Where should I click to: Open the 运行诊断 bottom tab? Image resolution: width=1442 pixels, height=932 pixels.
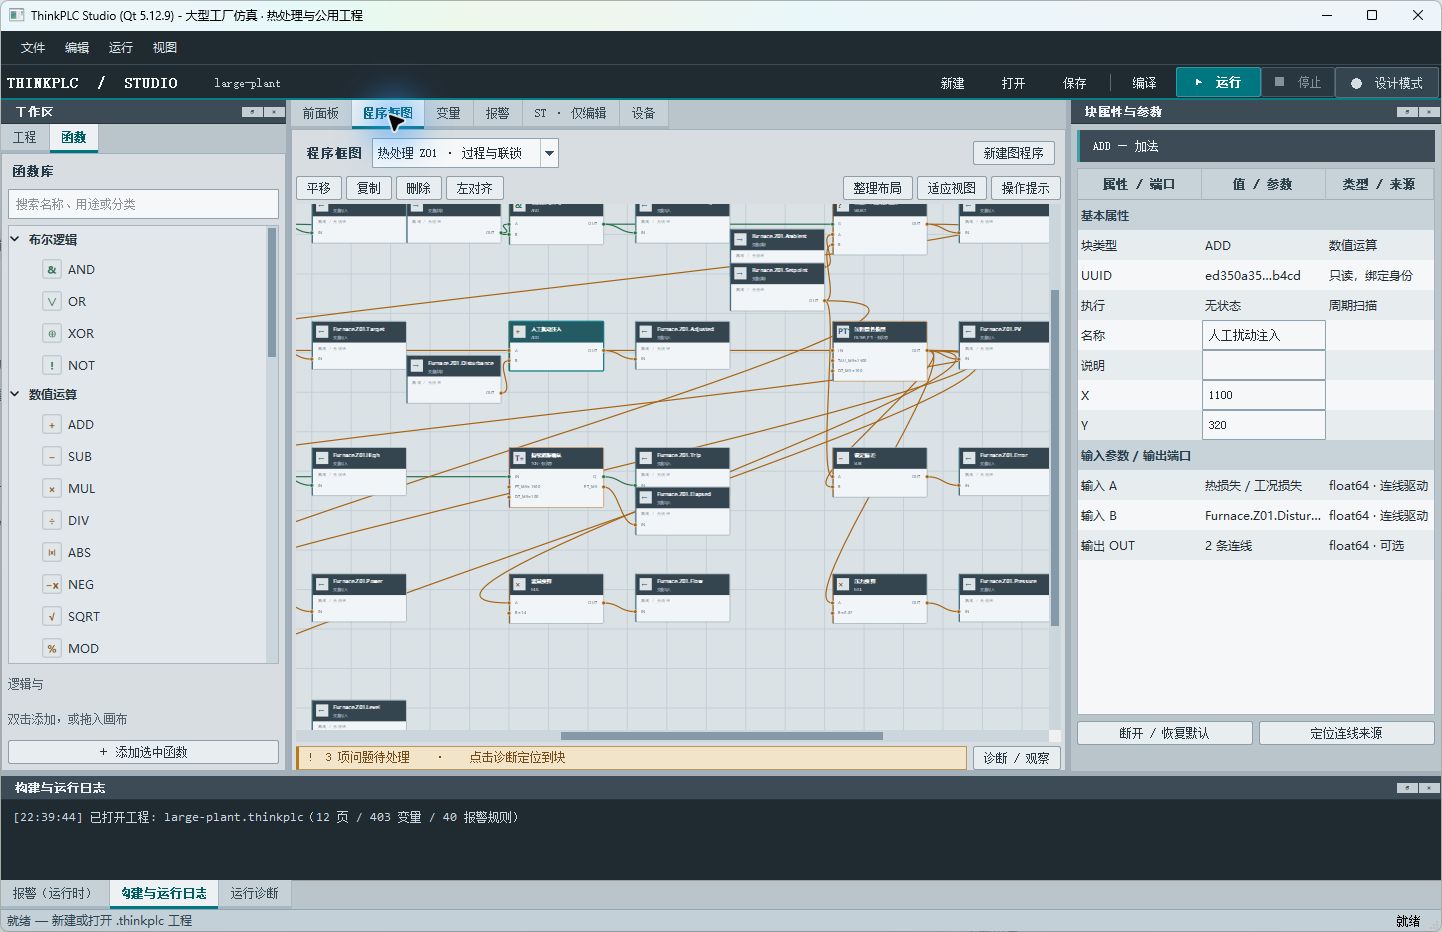[x=255, y=894]
